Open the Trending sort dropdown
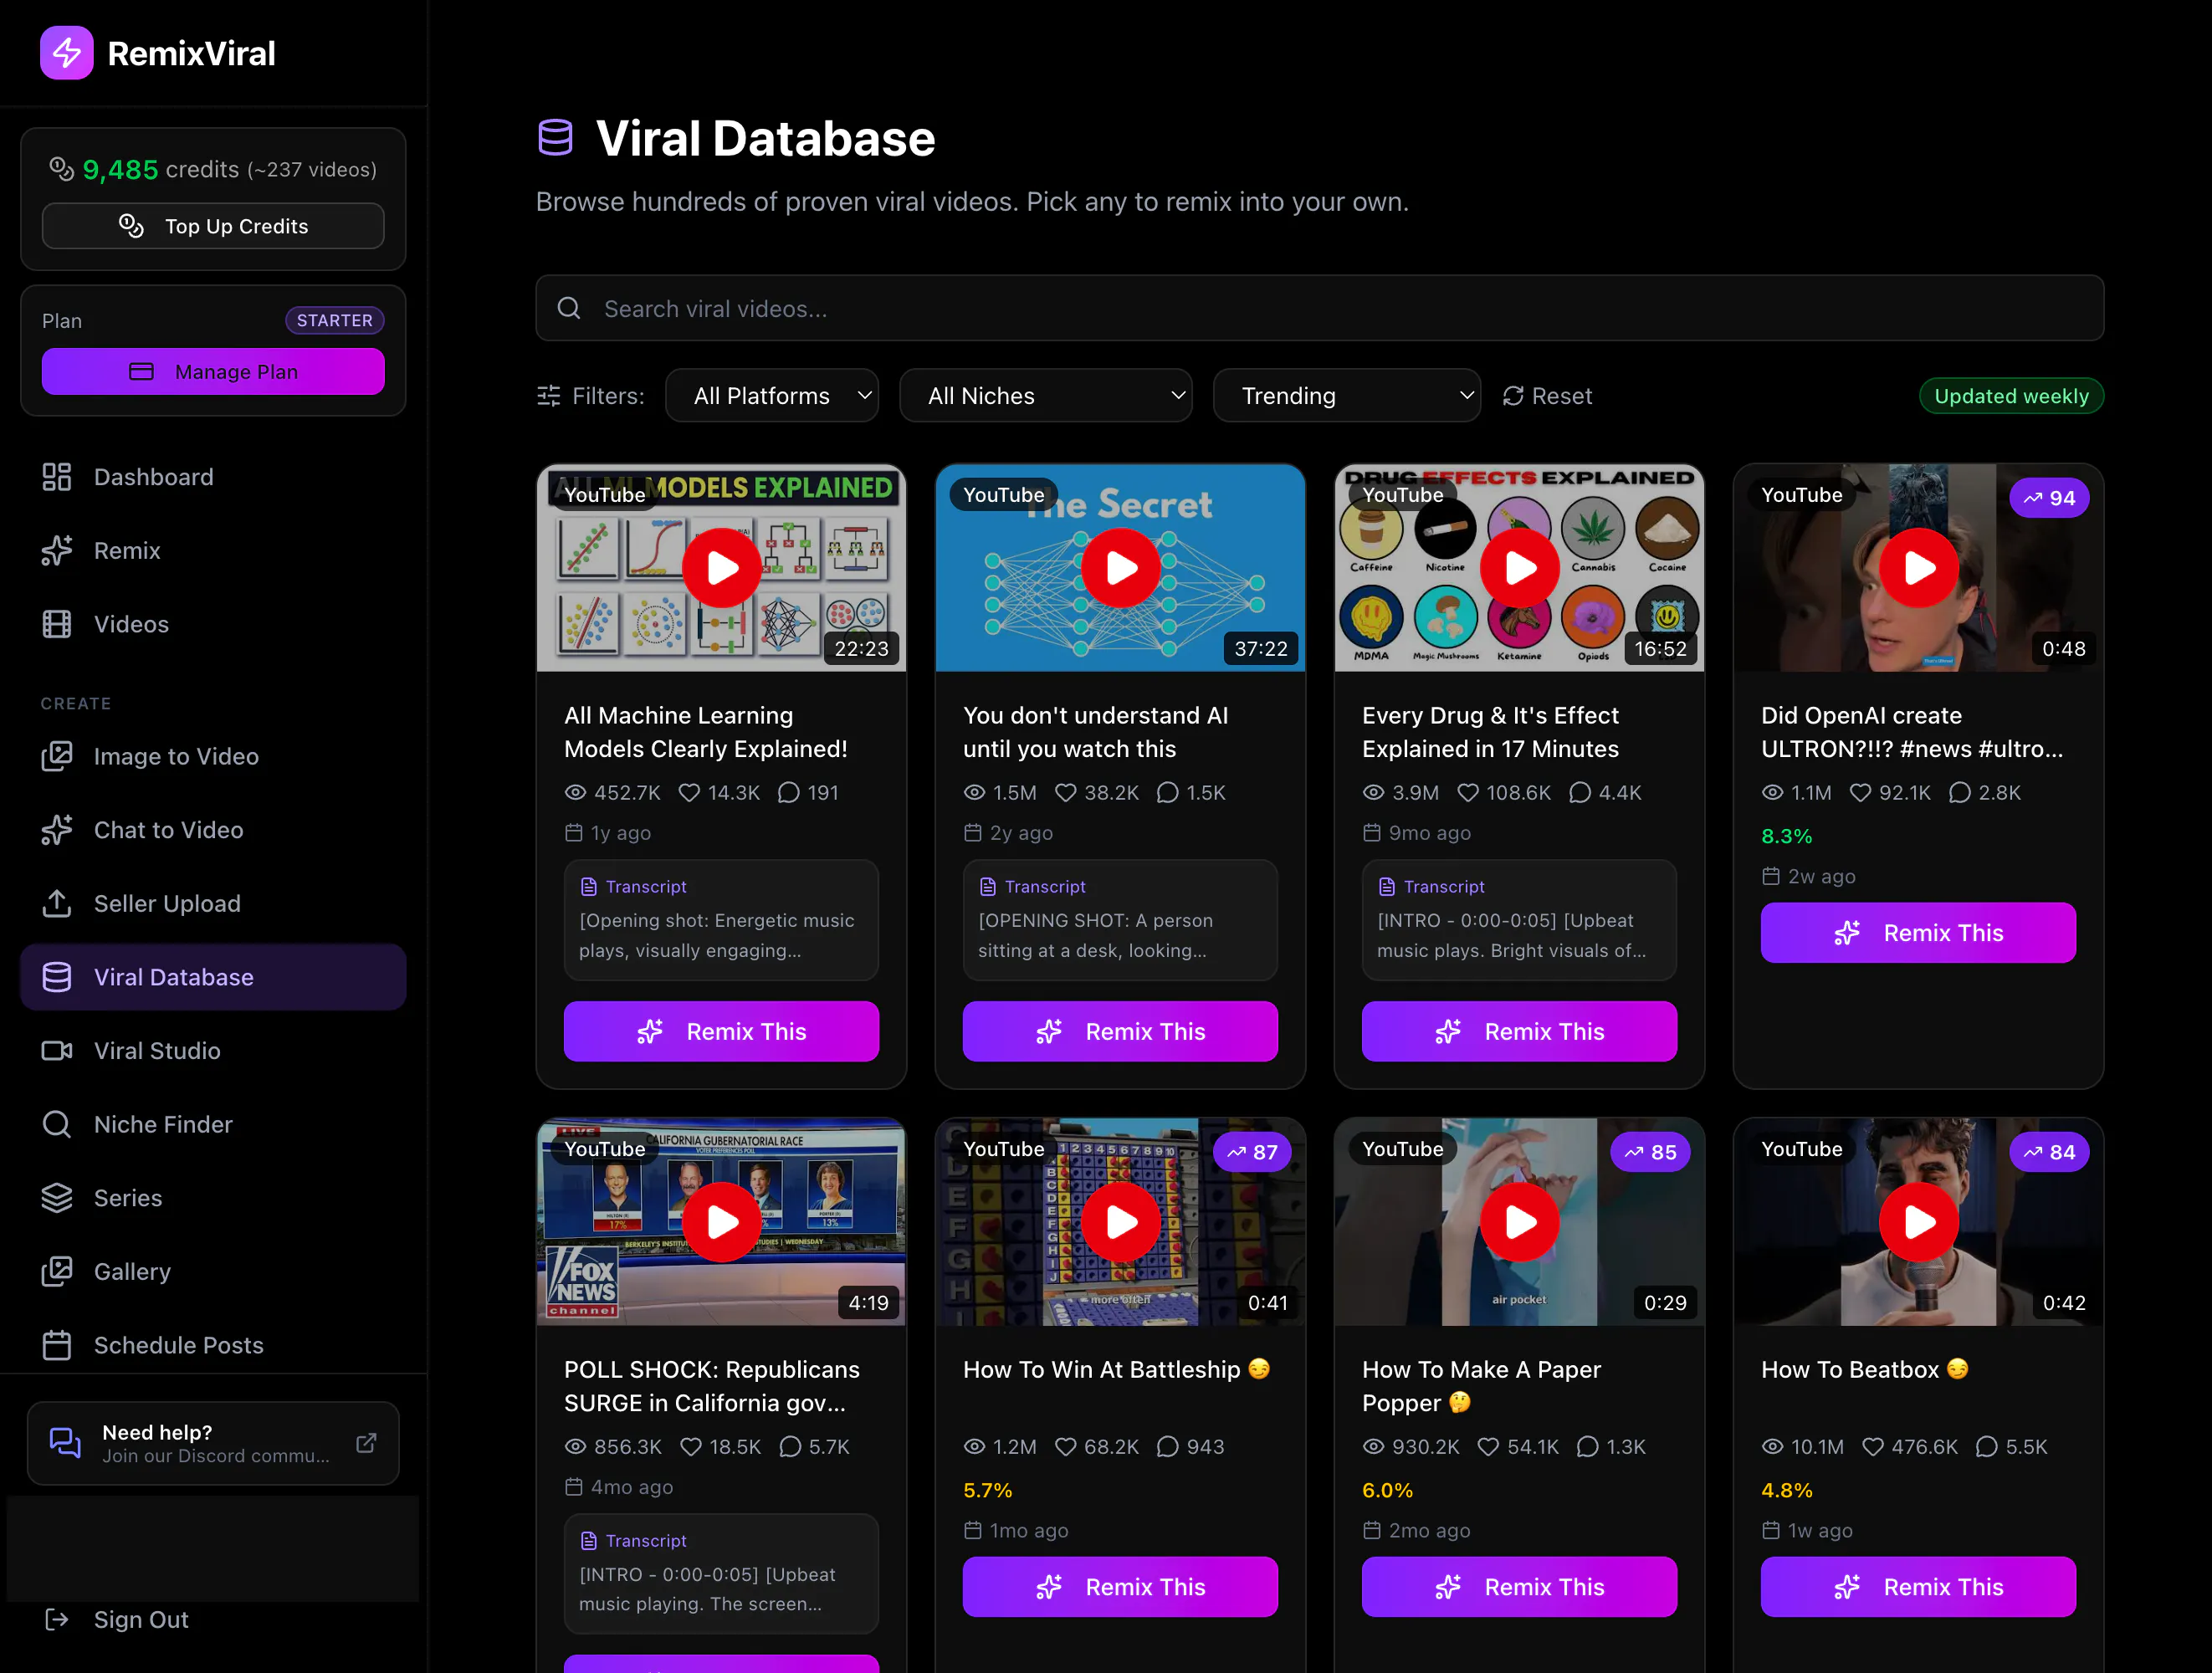 point(1347,396)
